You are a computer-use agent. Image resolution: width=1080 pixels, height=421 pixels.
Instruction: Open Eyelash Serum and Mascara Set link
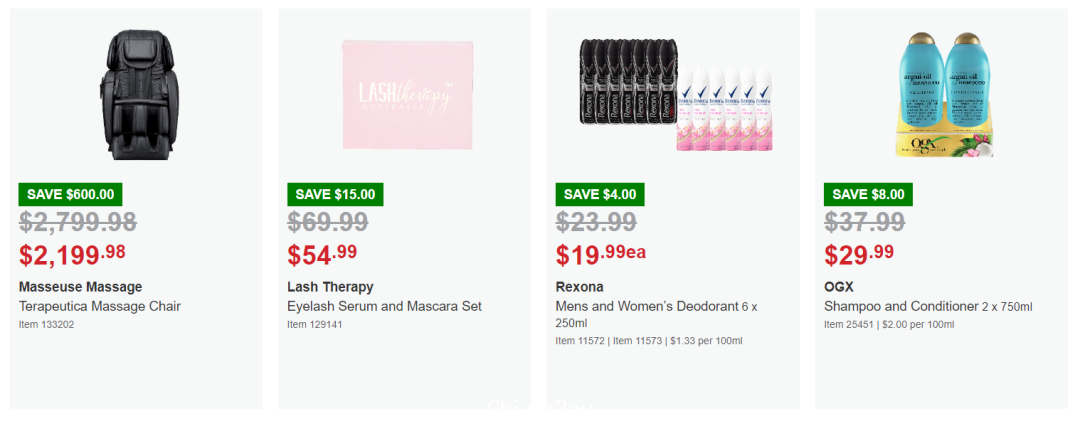tap(384, 307)
